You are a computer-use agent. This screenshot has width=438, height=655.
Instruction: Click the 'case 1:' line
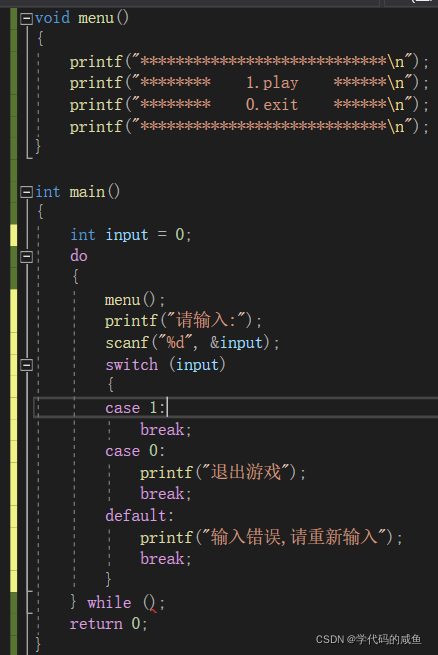[135, 408]
